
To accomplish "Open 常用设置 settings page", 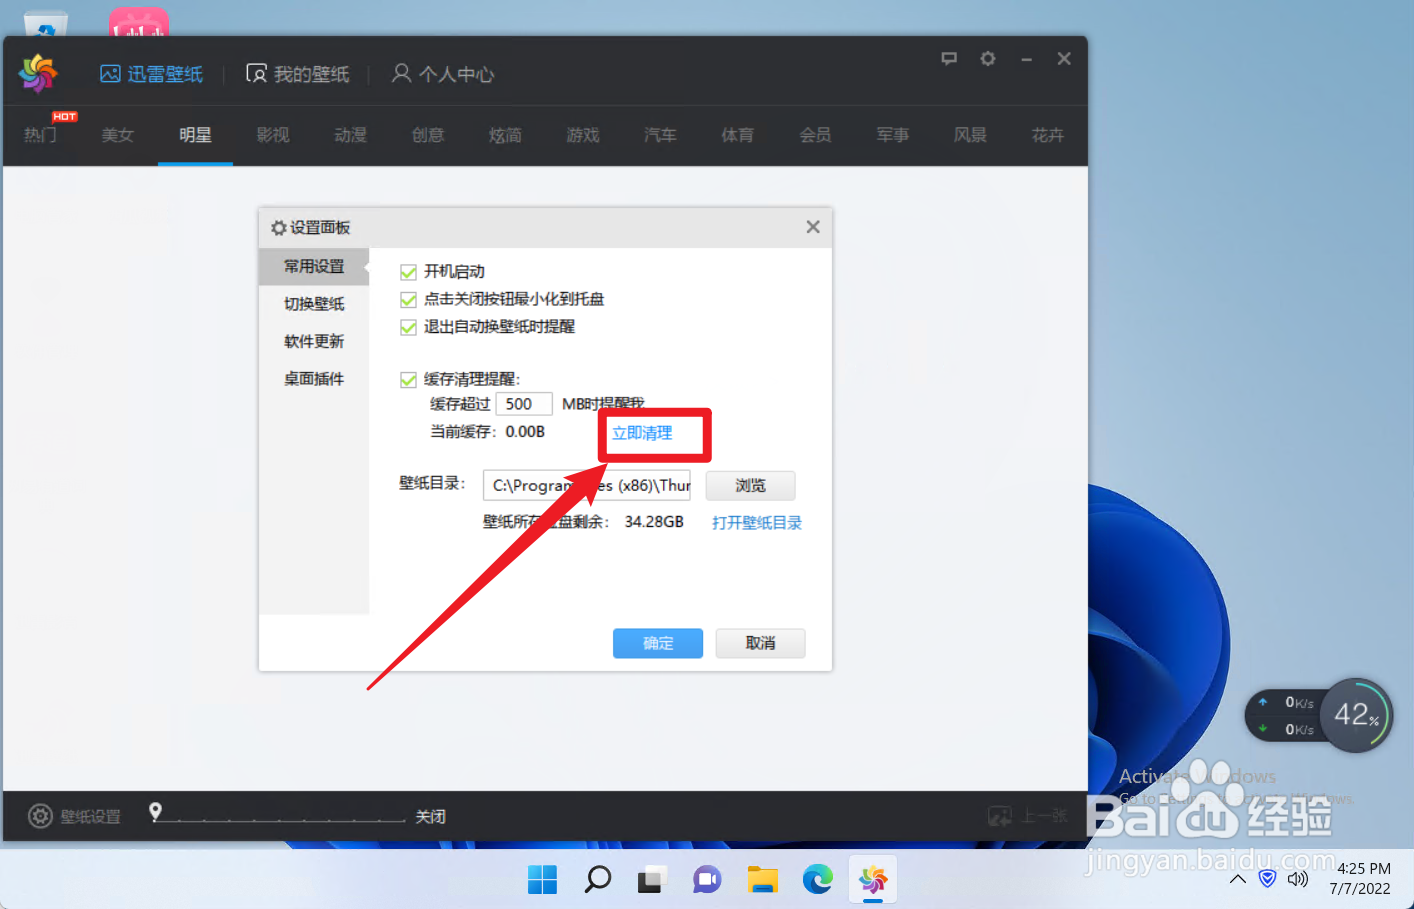I will [314, 266].
